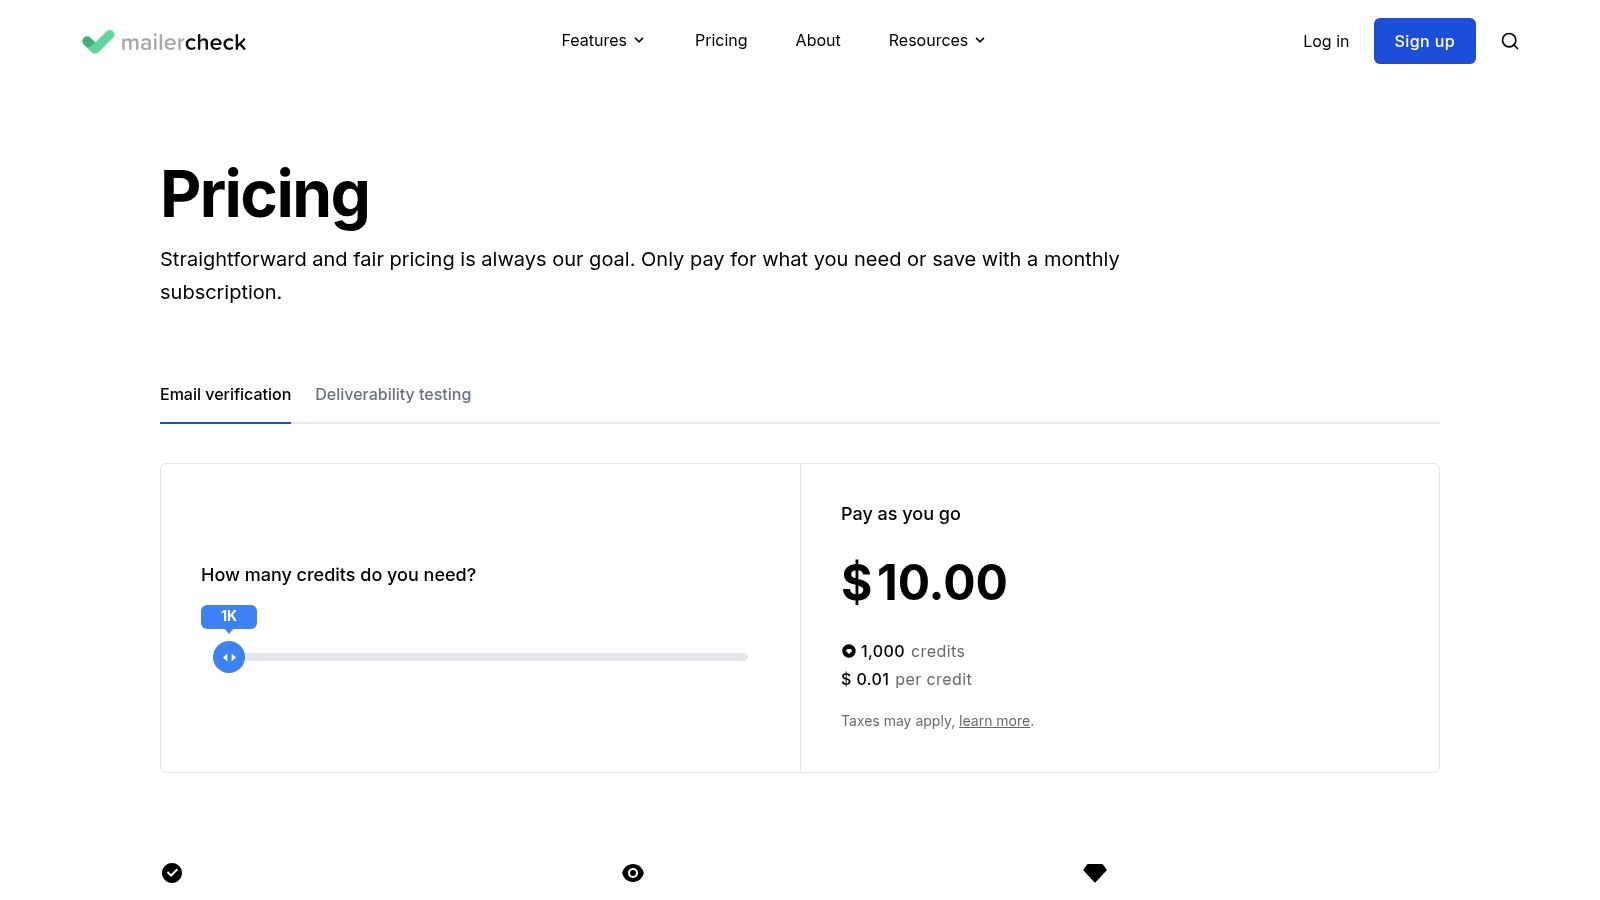
Task: Go to the About page
Action: (818, 40)
